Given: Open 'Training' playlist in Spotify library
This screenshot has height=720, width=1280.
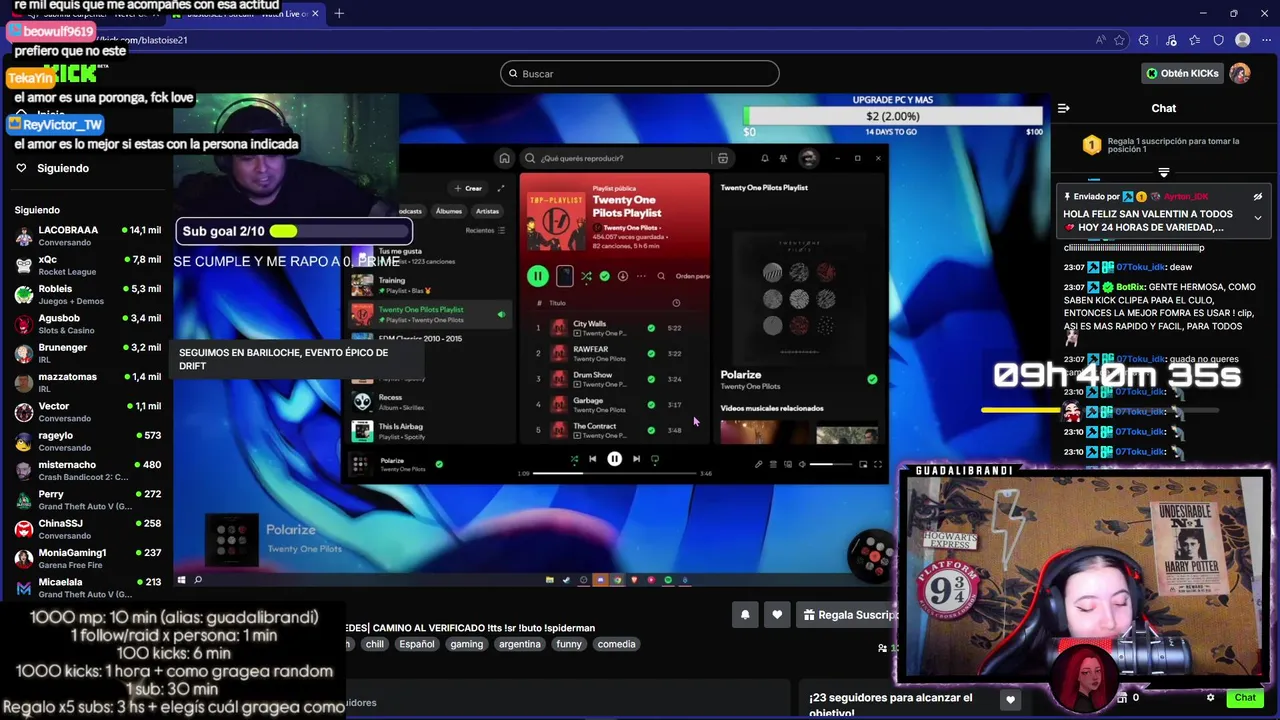Looking at the screenshot, I should [x=428, y=285].
